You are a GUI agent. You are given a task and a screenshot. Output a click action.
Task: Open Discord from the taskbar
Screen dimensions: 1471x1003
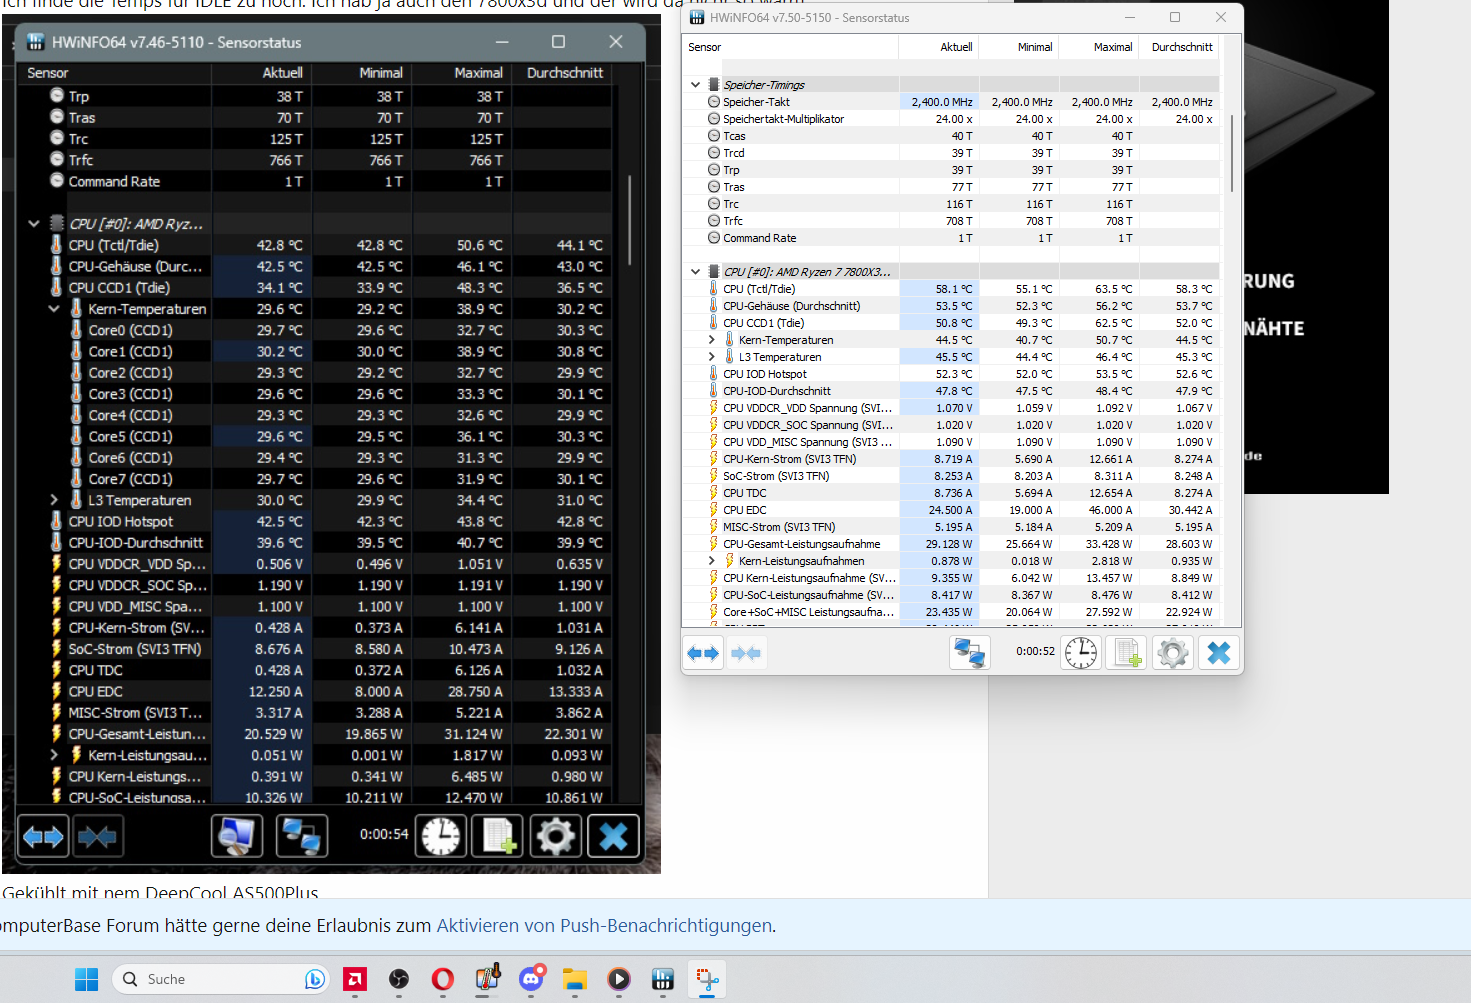tap(531, 979)
